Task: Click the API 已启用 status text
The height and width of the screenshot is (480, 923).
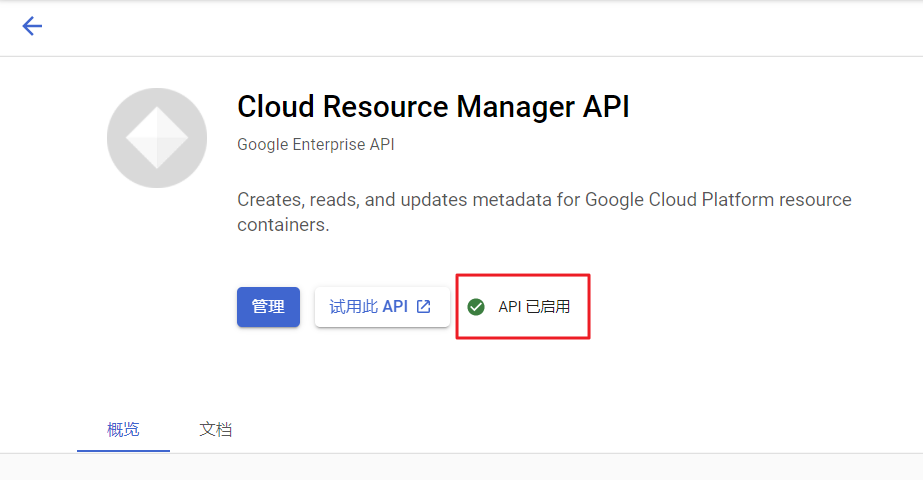Action: coord(534,307)
